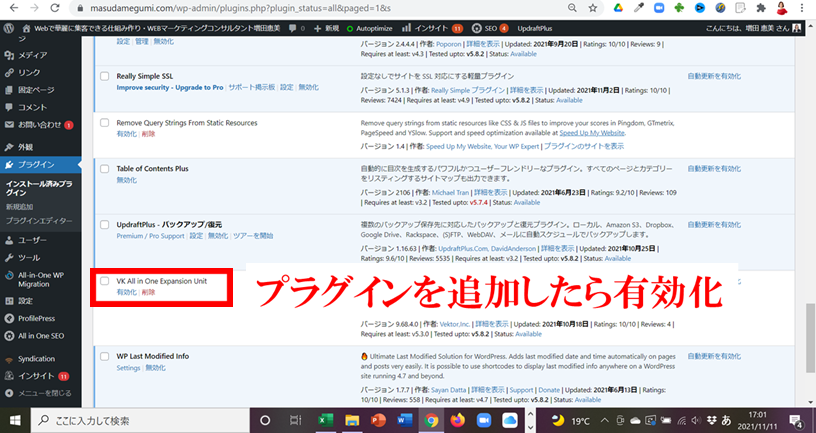Activate the eyedropper color picker extension
The height and width of the screenshot is (433, 816).
[x=639, y=8]
